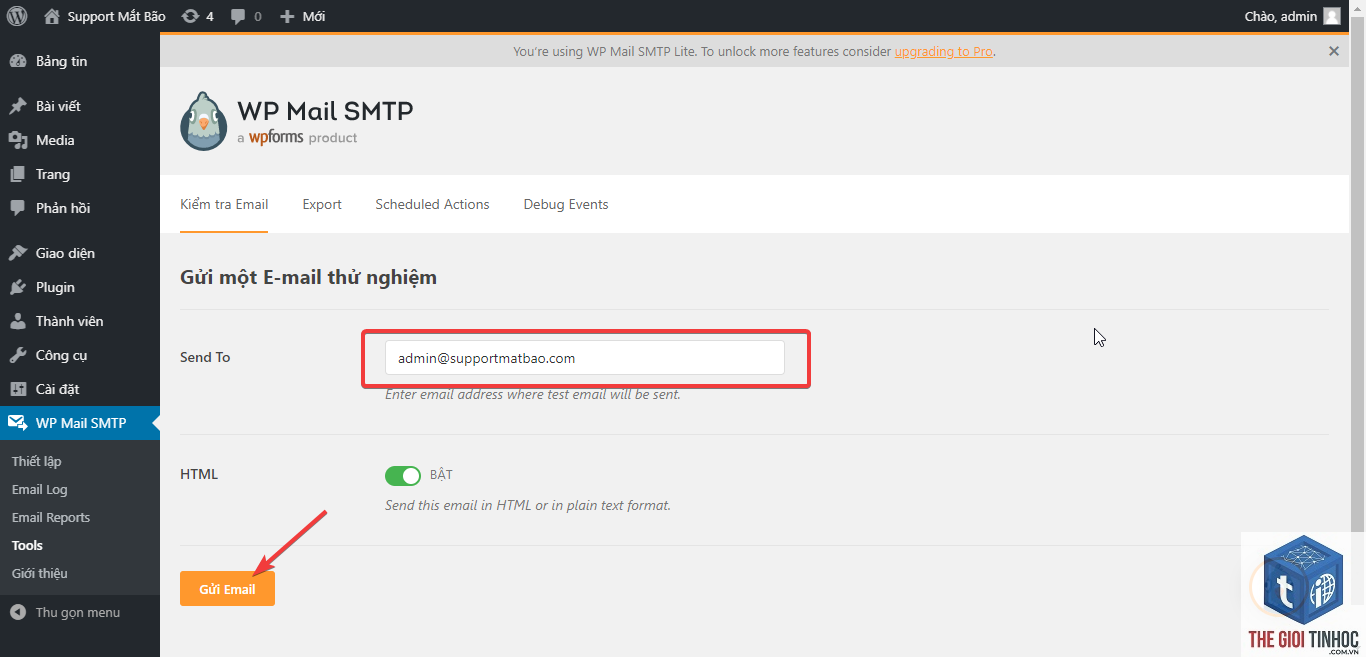Click the WordPress logo icon
Image resolution: width=1366 pixels, height=657 pixels.
(17, 16)
